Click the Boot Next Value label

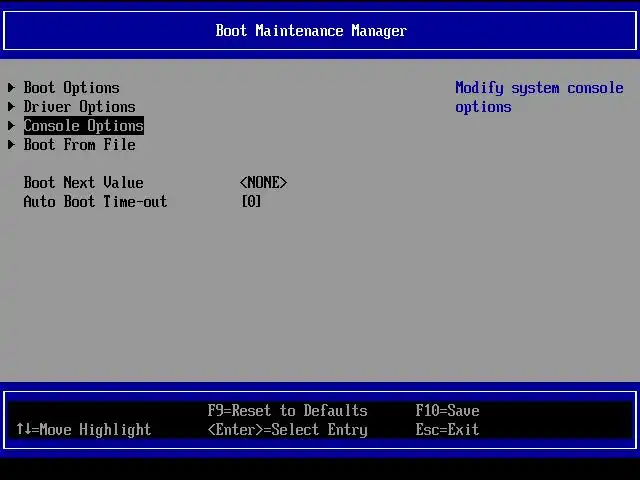83,182
